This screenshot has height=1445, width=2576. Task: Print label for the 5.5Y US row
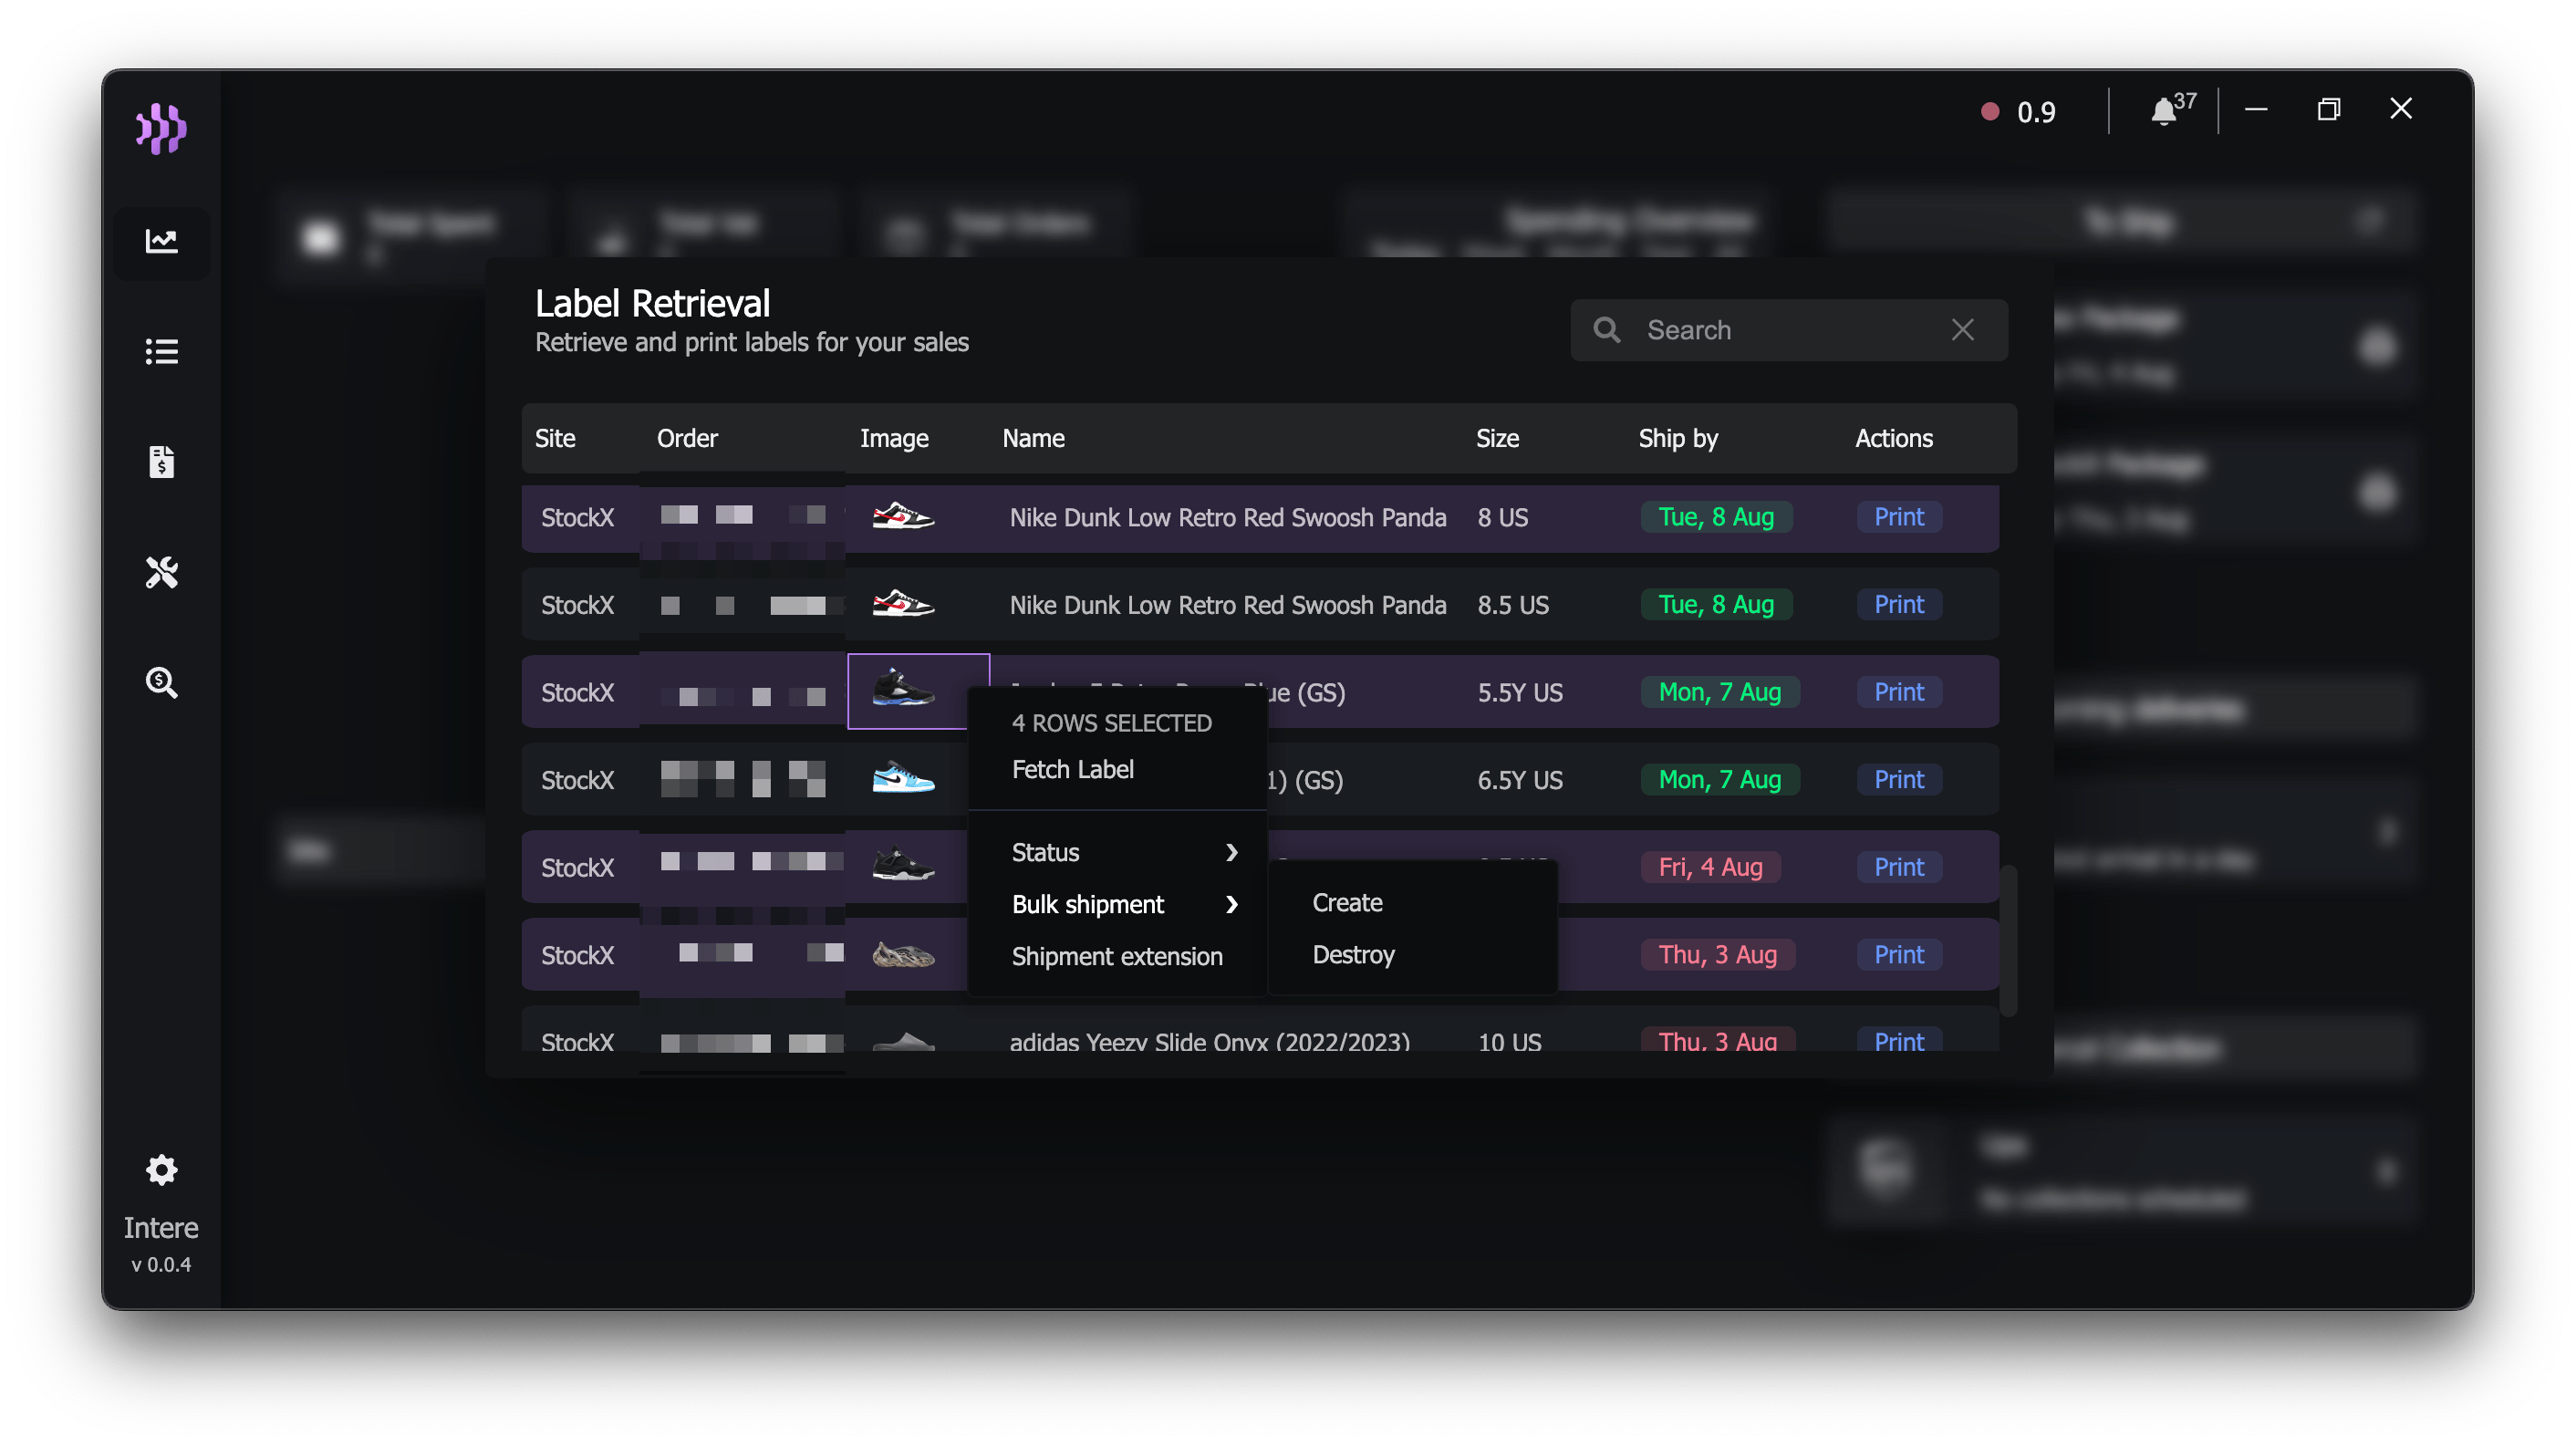pos(1899,692)
